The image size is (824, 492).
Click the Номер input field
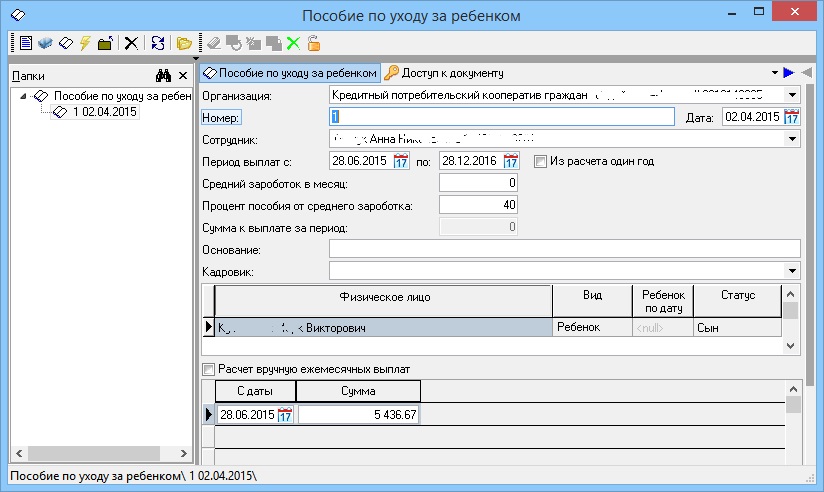502,117
